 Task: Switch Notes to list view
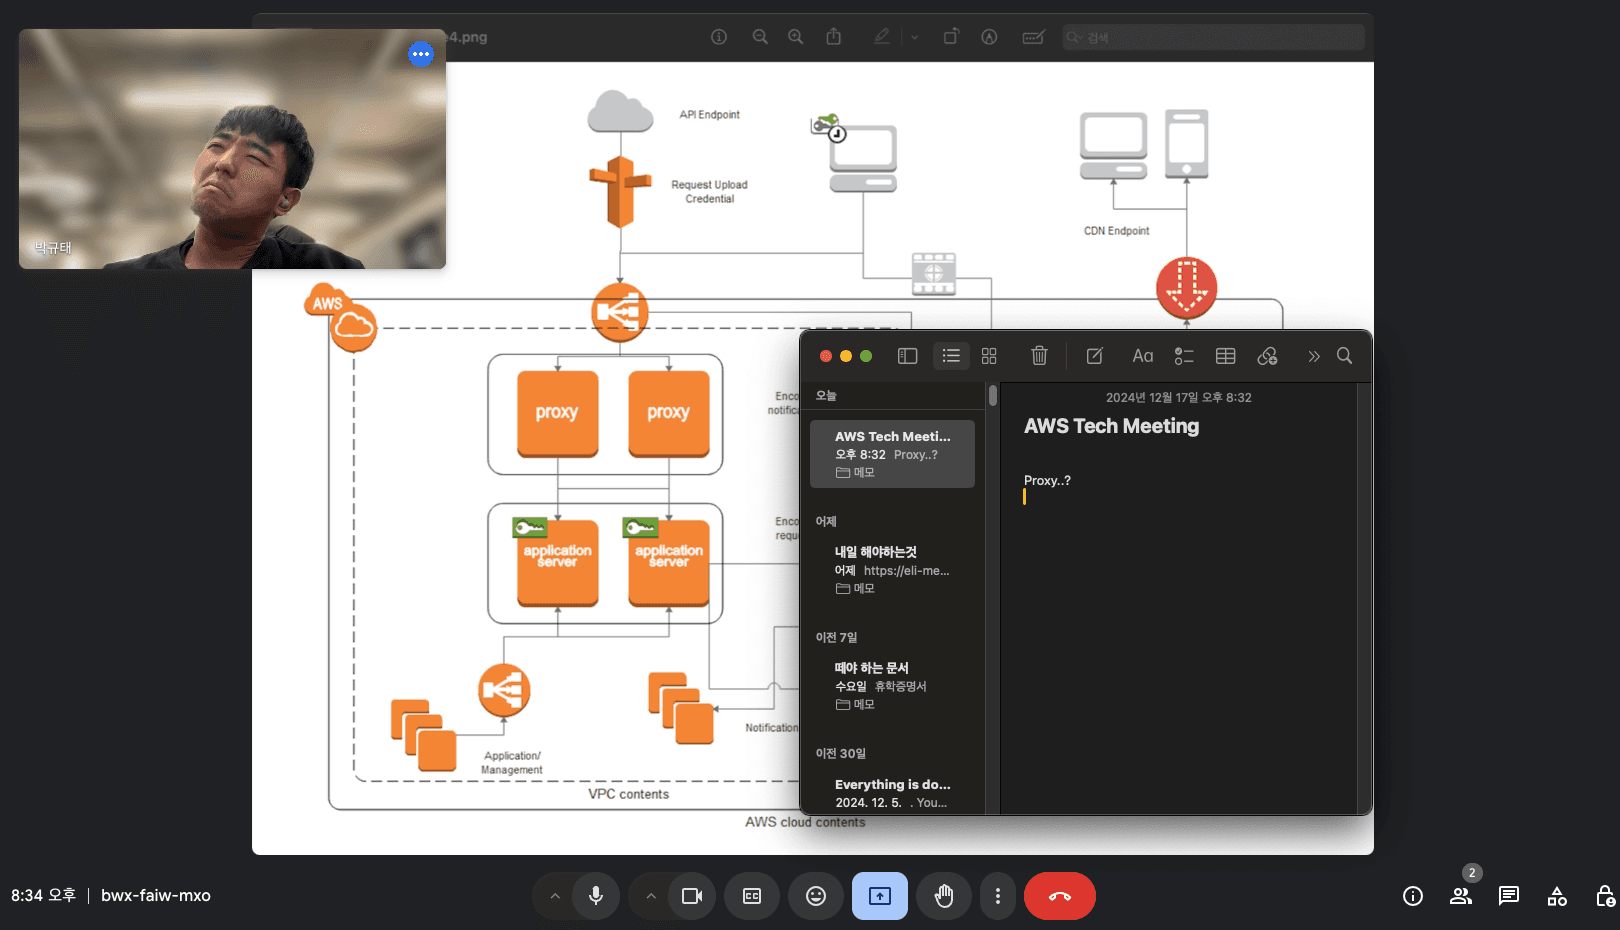[951, 356]
